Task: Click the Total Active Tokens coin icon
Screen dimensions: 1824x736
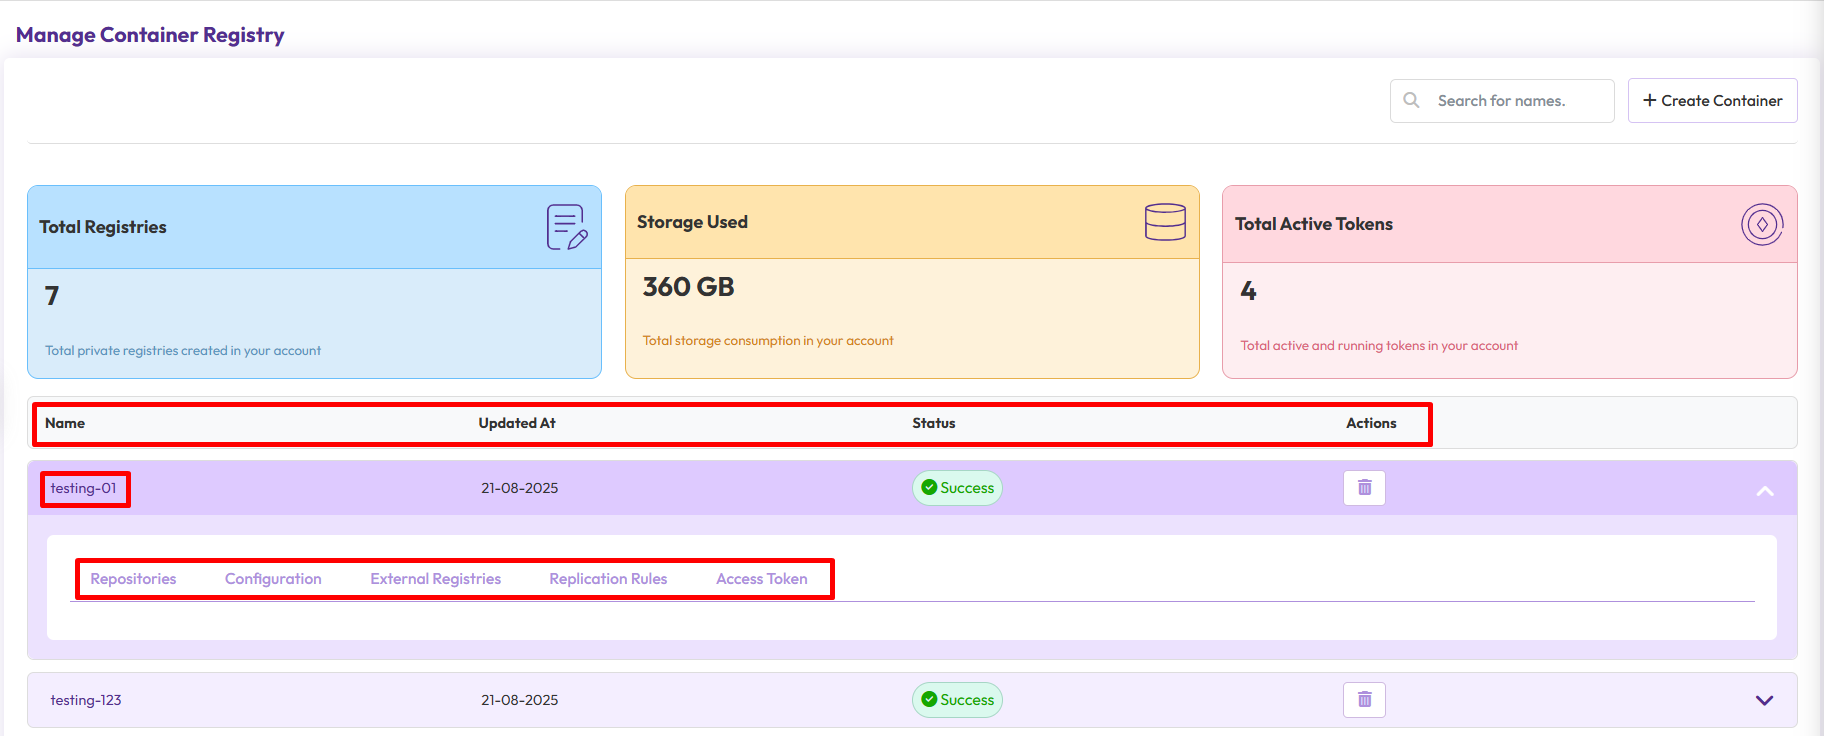Action: (x=1761, y=224)
